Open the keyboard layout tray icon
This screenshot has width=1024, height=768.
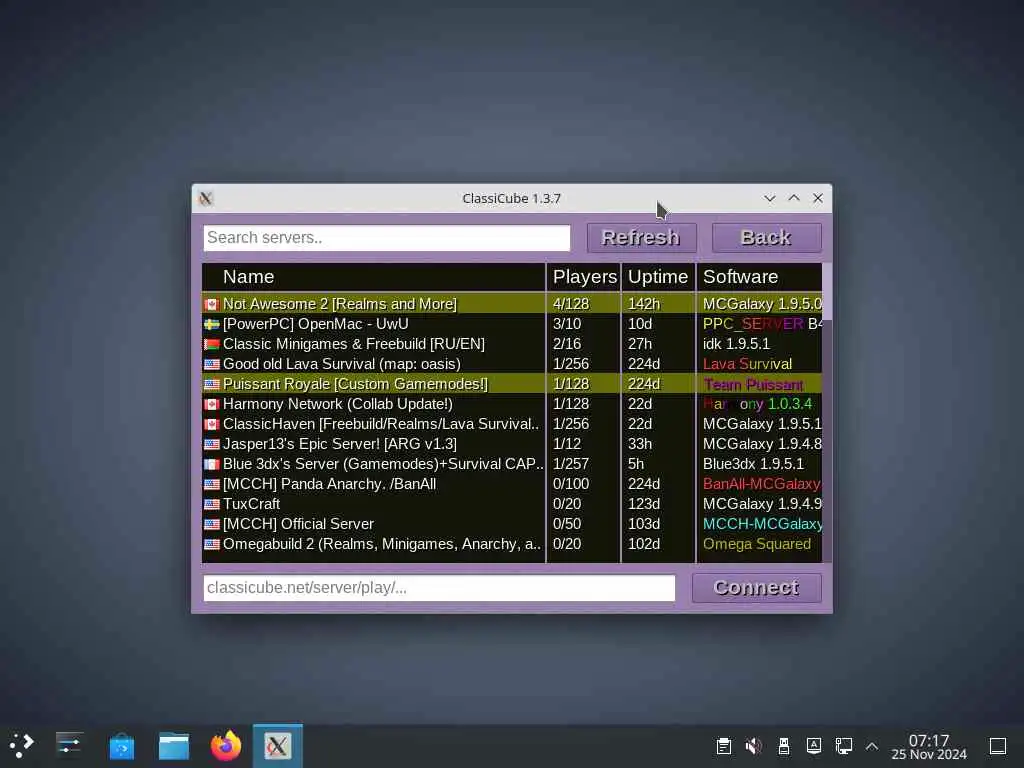[x=814, y=746]
